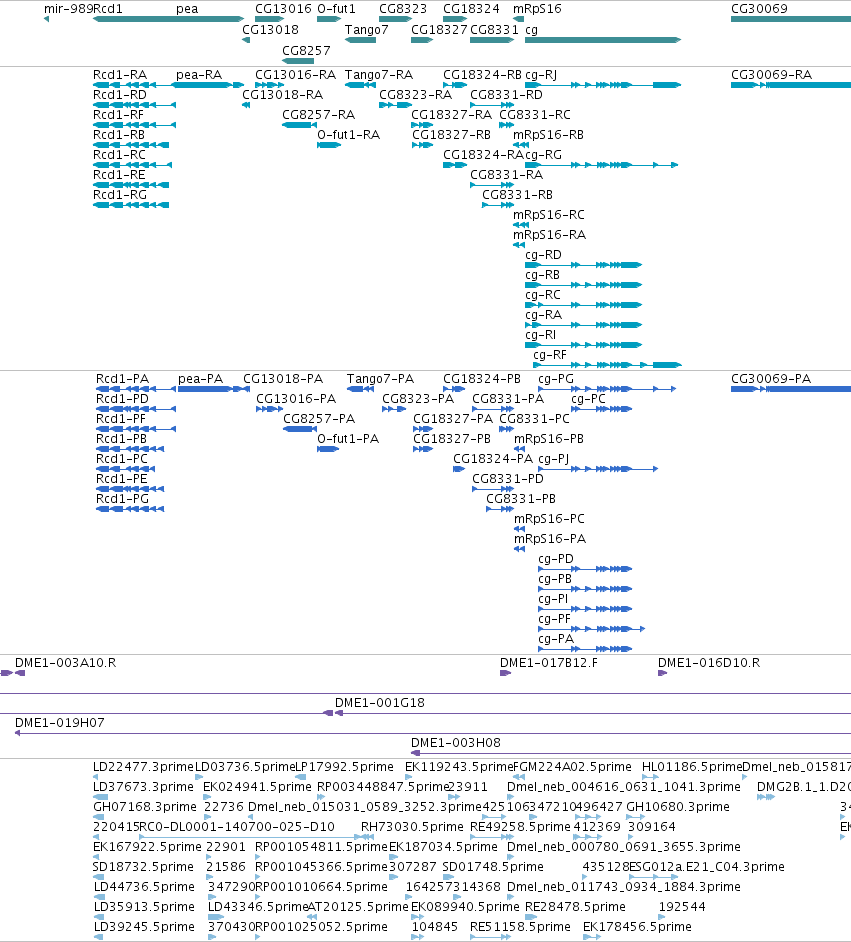The width and height of the screenshot is (851, 942).
Task: Select the pea gene feature label
Action: (187, 9)
